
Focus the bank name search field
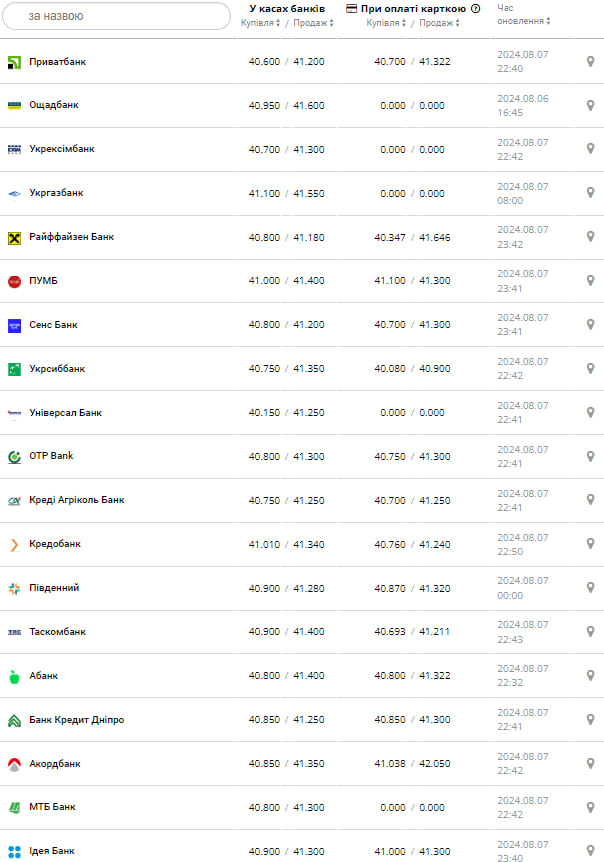[115, 16]
